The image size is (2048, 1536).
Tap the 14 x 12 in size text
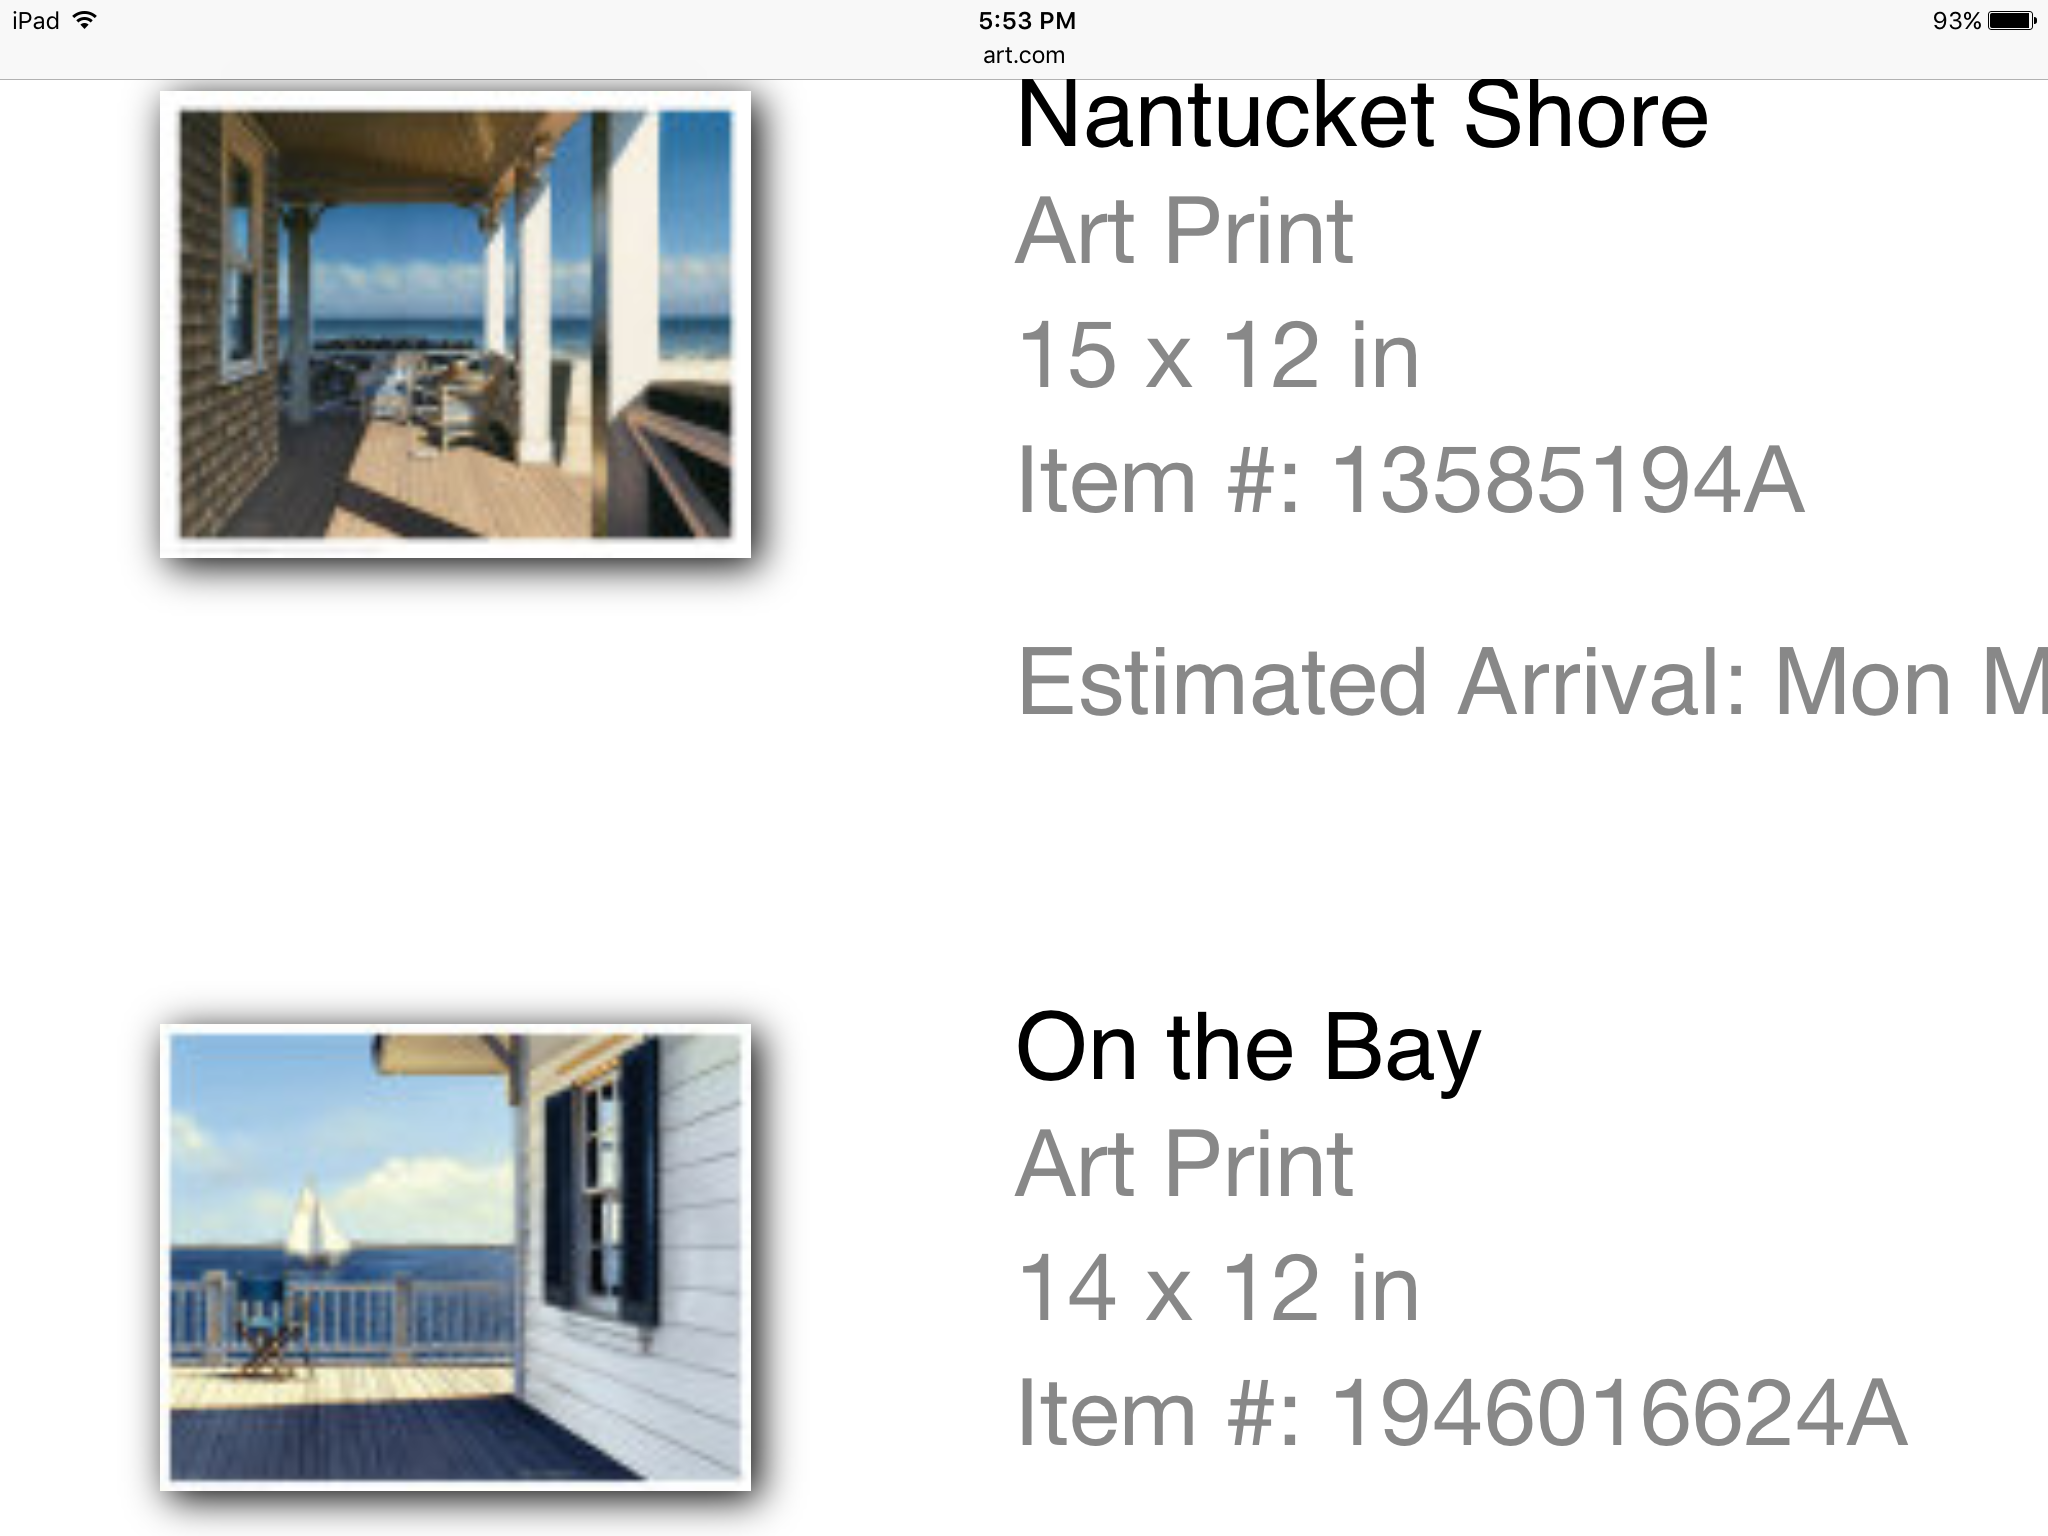click(x=1217, y=1289)
